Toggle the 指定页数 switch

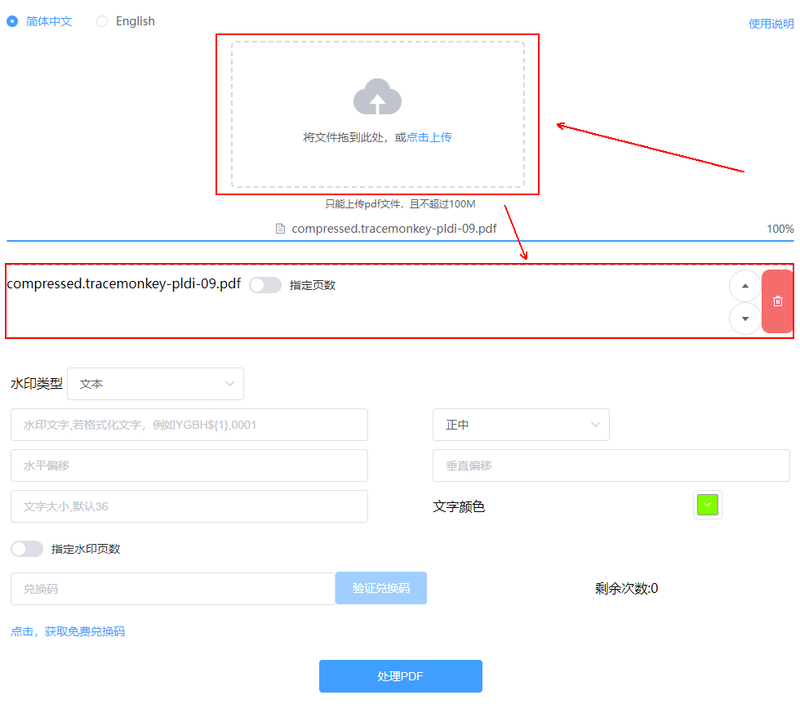[x=265, y=285]
